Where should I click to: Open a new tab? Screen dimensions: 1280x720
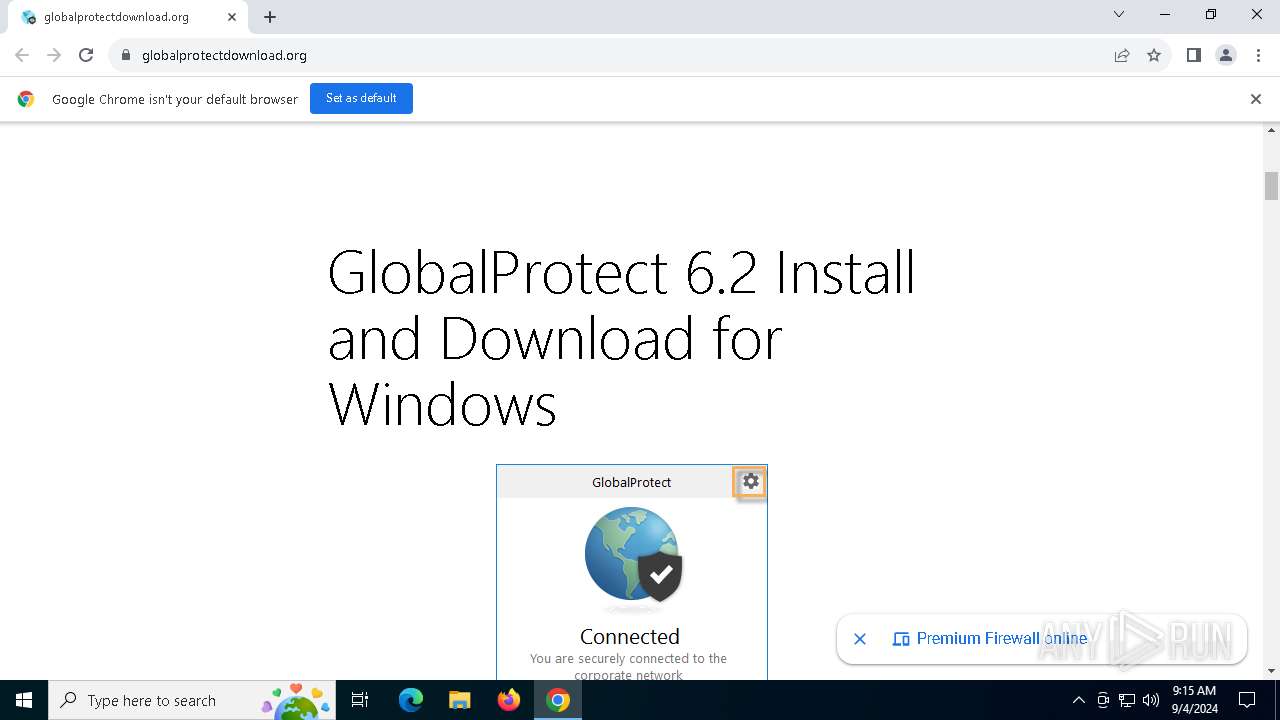click(x=270, y=17)
